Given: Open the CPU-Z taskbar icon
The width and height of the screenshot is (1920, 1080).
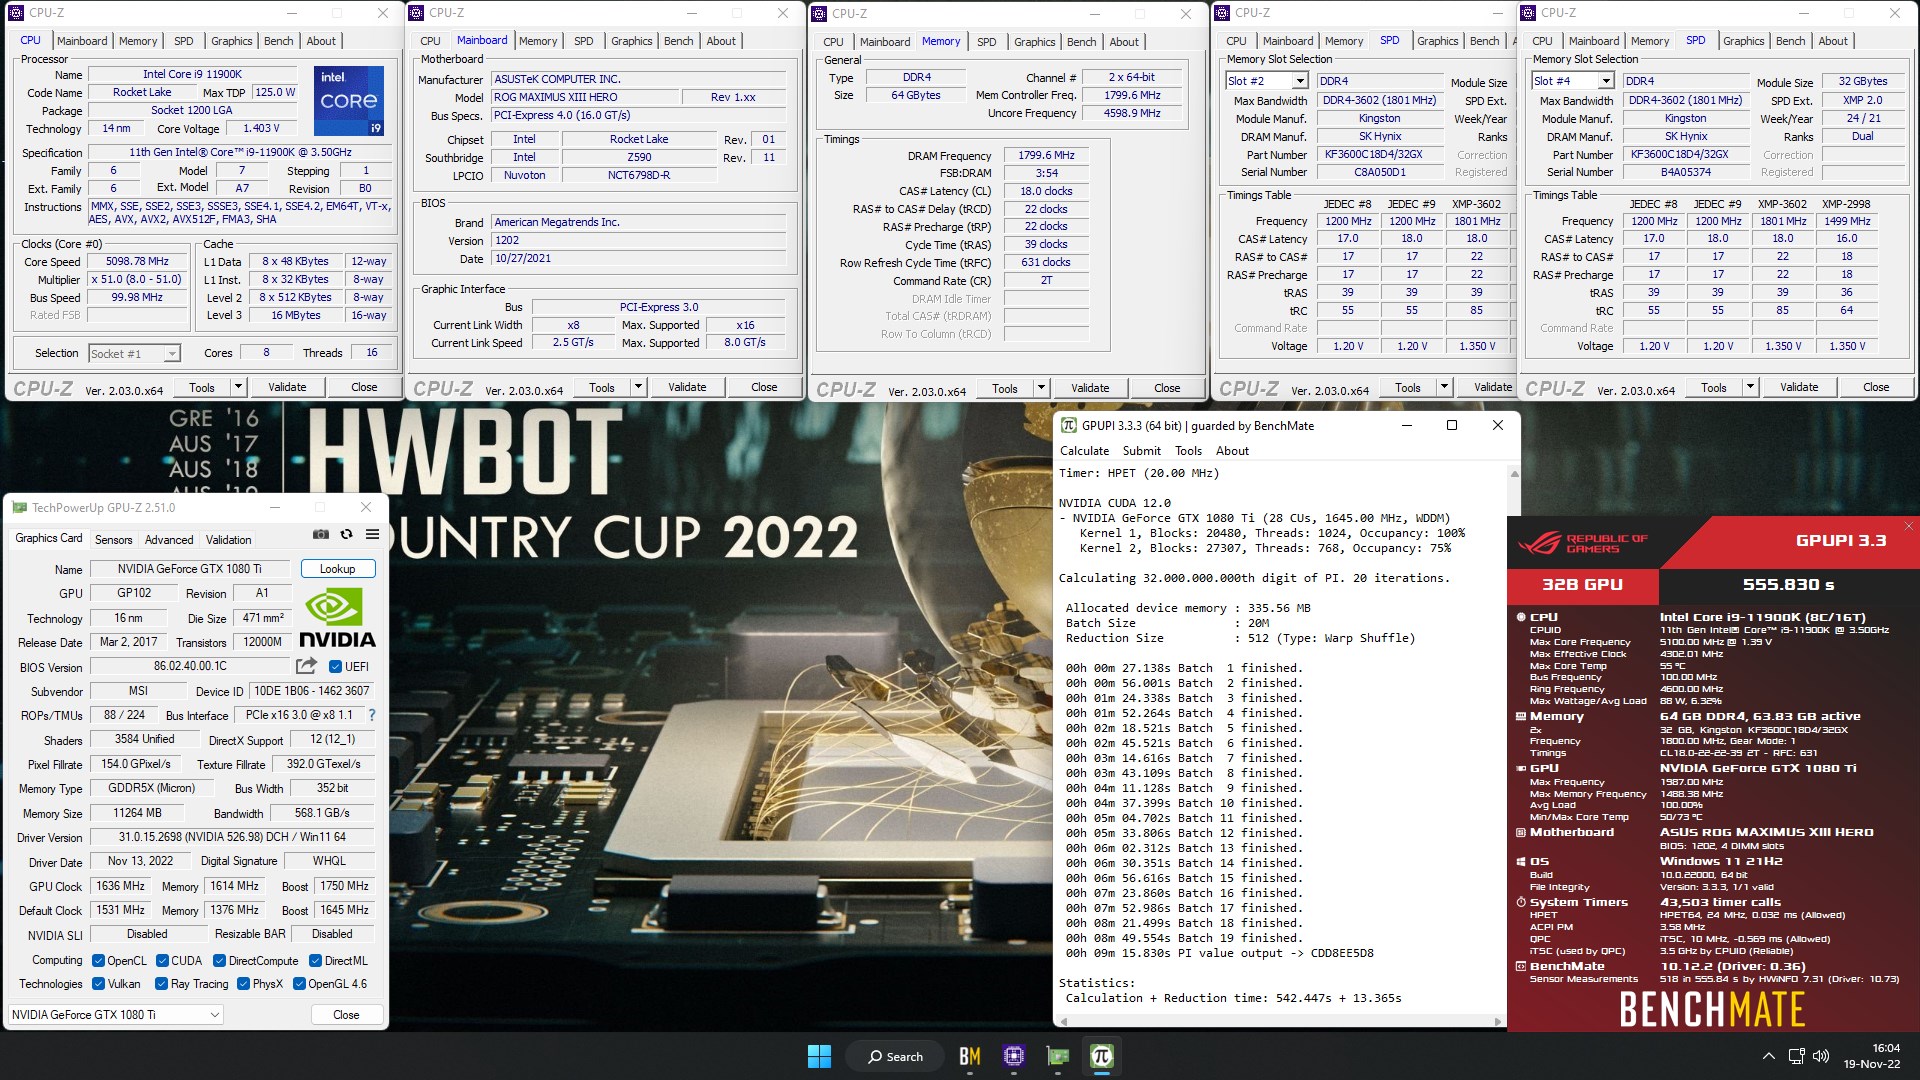Looking at the screenshot, I should [x=1013, y=1056].
